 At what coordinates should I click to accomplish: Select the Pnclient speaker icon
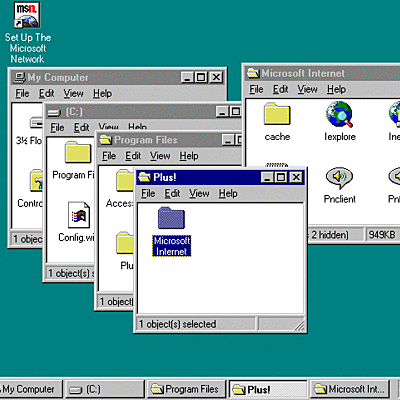click(339, 177)
